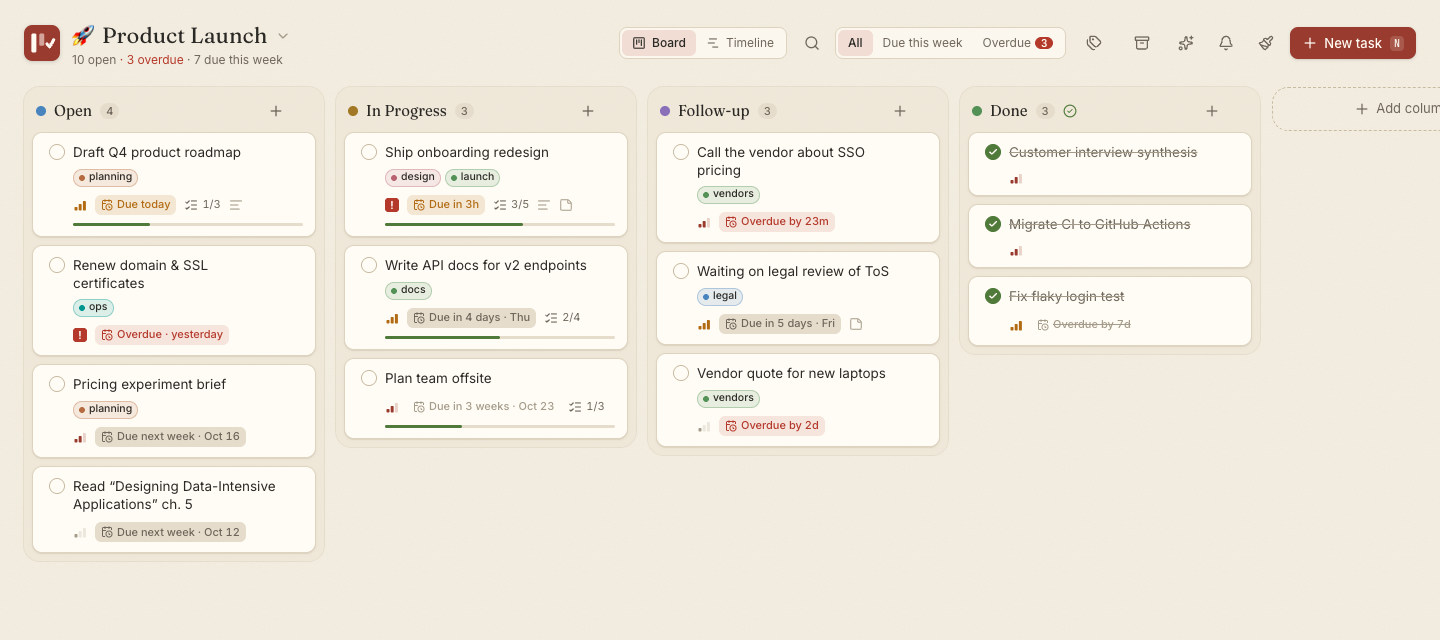Screen dimensions: 1440x640
Task: Add a task to Done column
Action: tap(1212, 111)
